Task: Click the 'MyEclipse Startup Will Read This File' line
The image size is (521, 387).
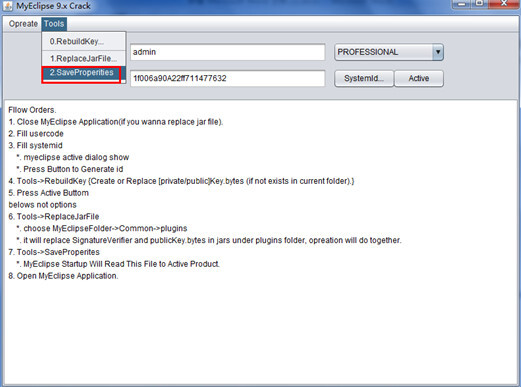Action: [x=118, y=264]
